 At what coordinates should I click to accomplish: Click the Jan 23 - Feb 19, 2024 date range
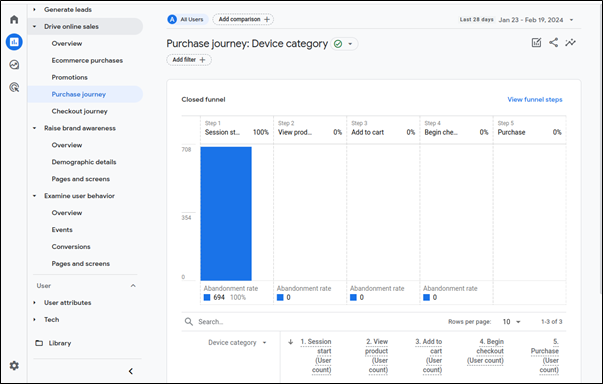pos(531,20)
